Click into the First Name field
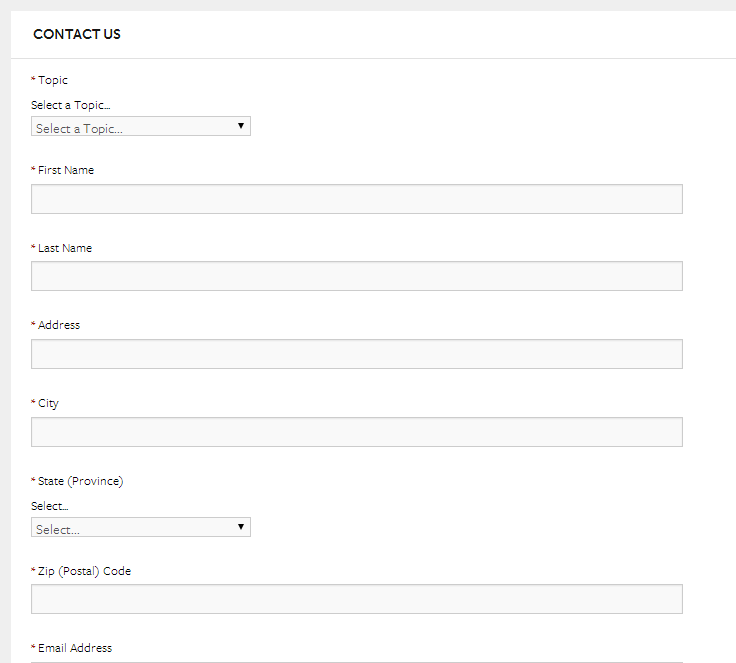Image resolution: width=736 pixels, height=663 pixels. (x=356, y=199)
